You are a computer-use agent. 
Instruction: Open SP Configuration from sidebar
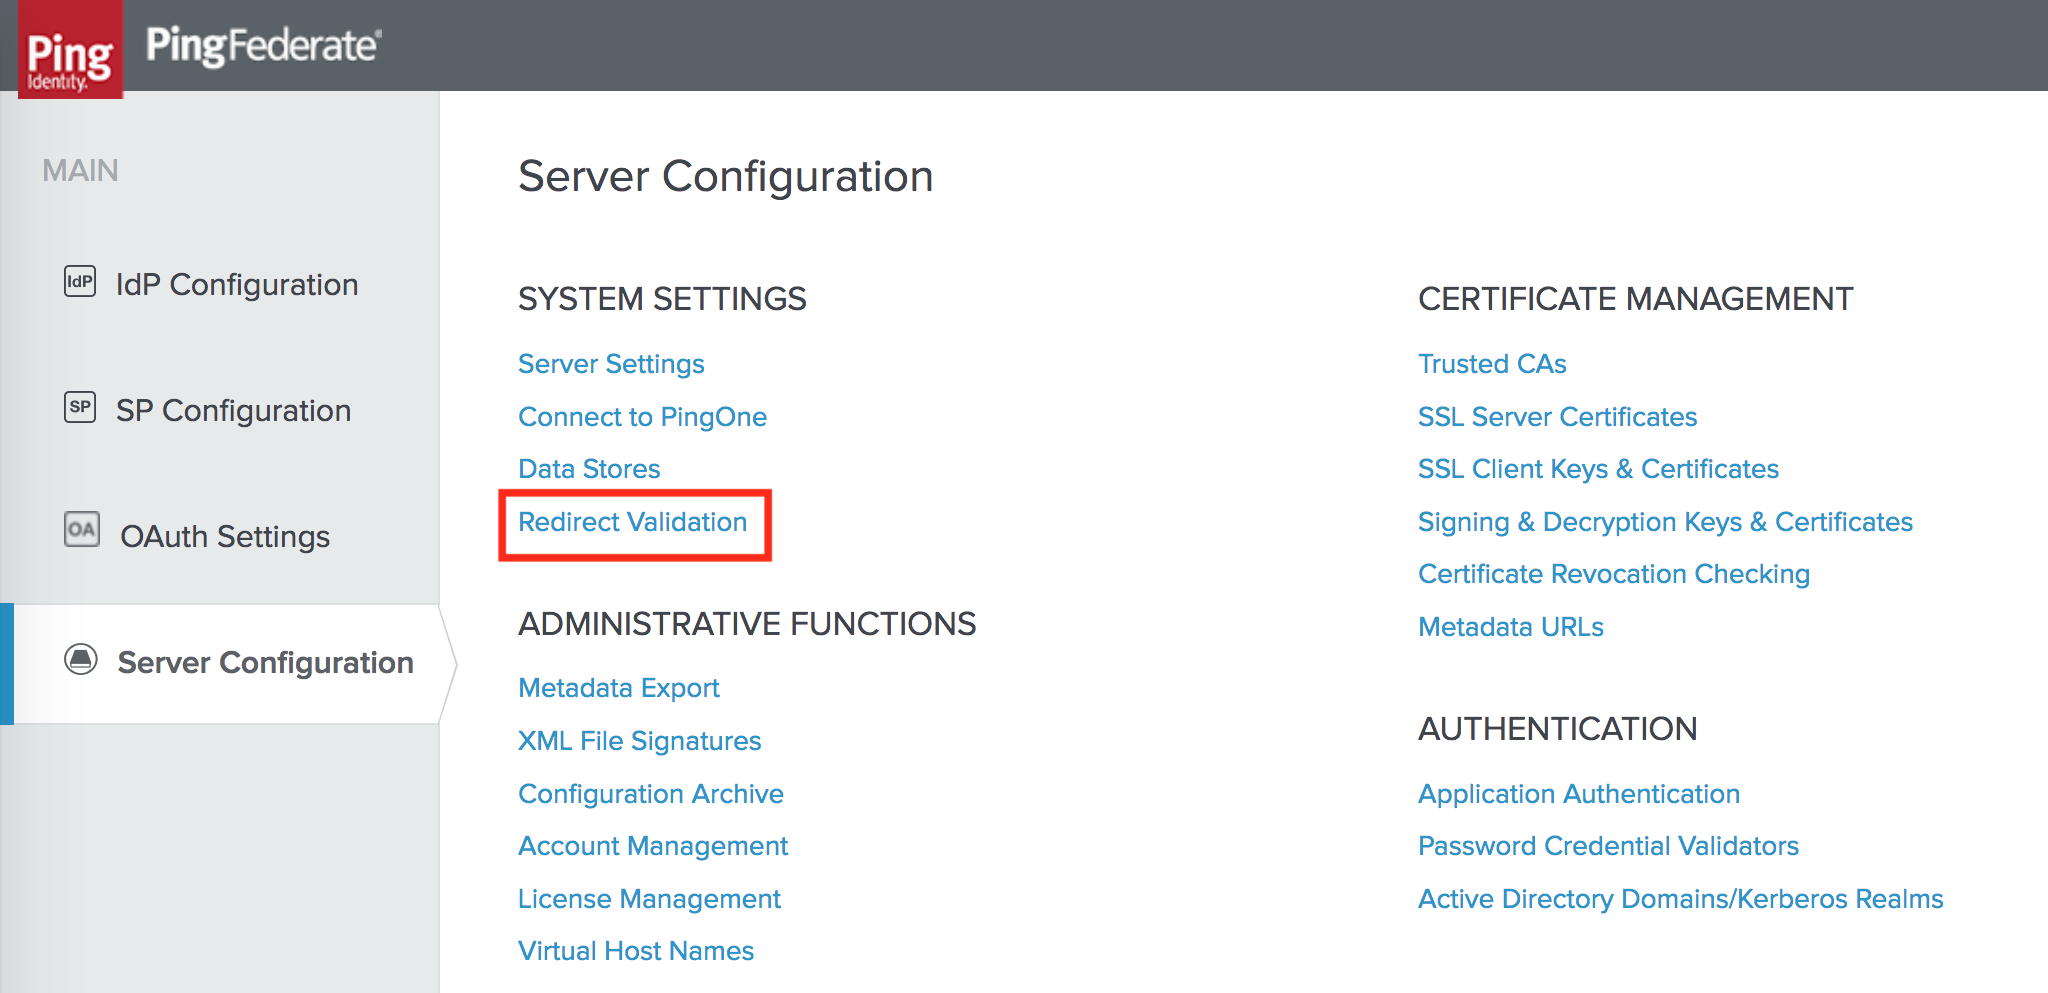[235, 410]
